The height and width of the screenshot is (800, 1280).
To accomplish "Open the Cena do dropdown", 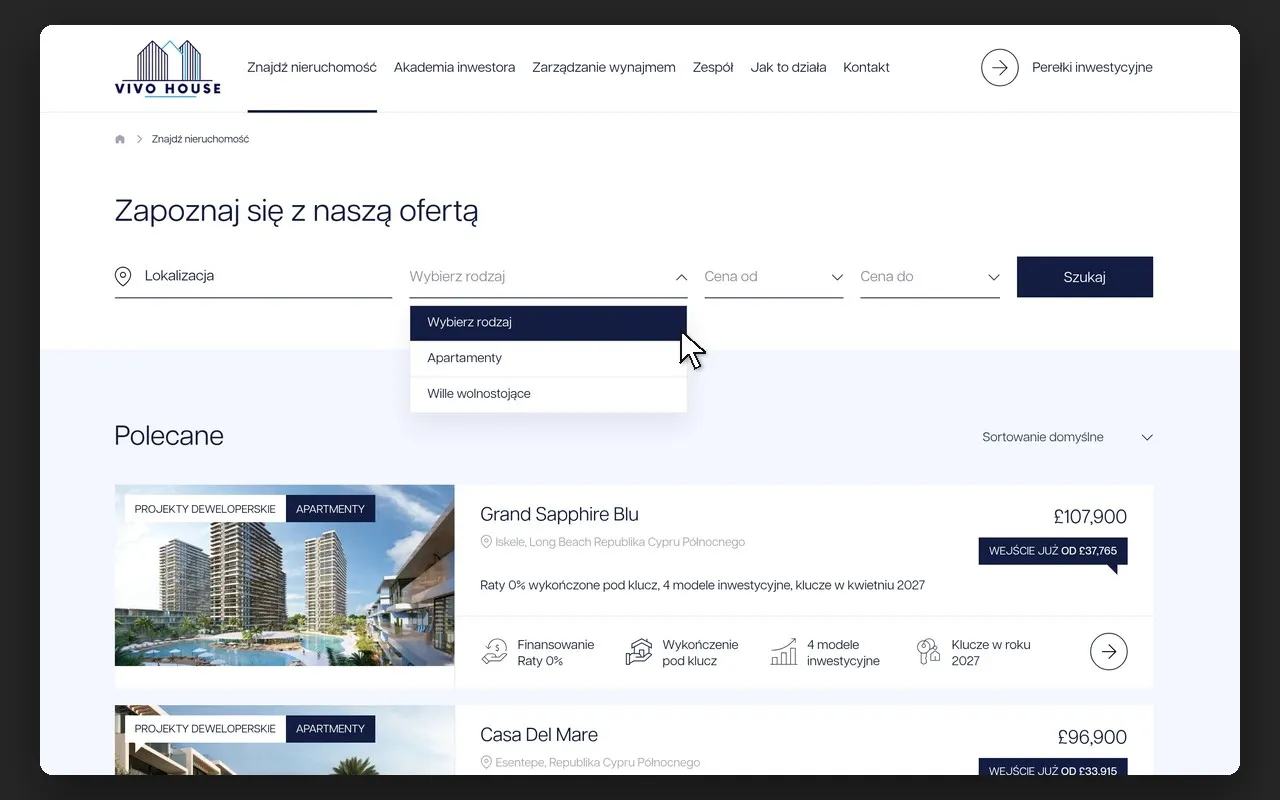I will [x=930, y=277].
